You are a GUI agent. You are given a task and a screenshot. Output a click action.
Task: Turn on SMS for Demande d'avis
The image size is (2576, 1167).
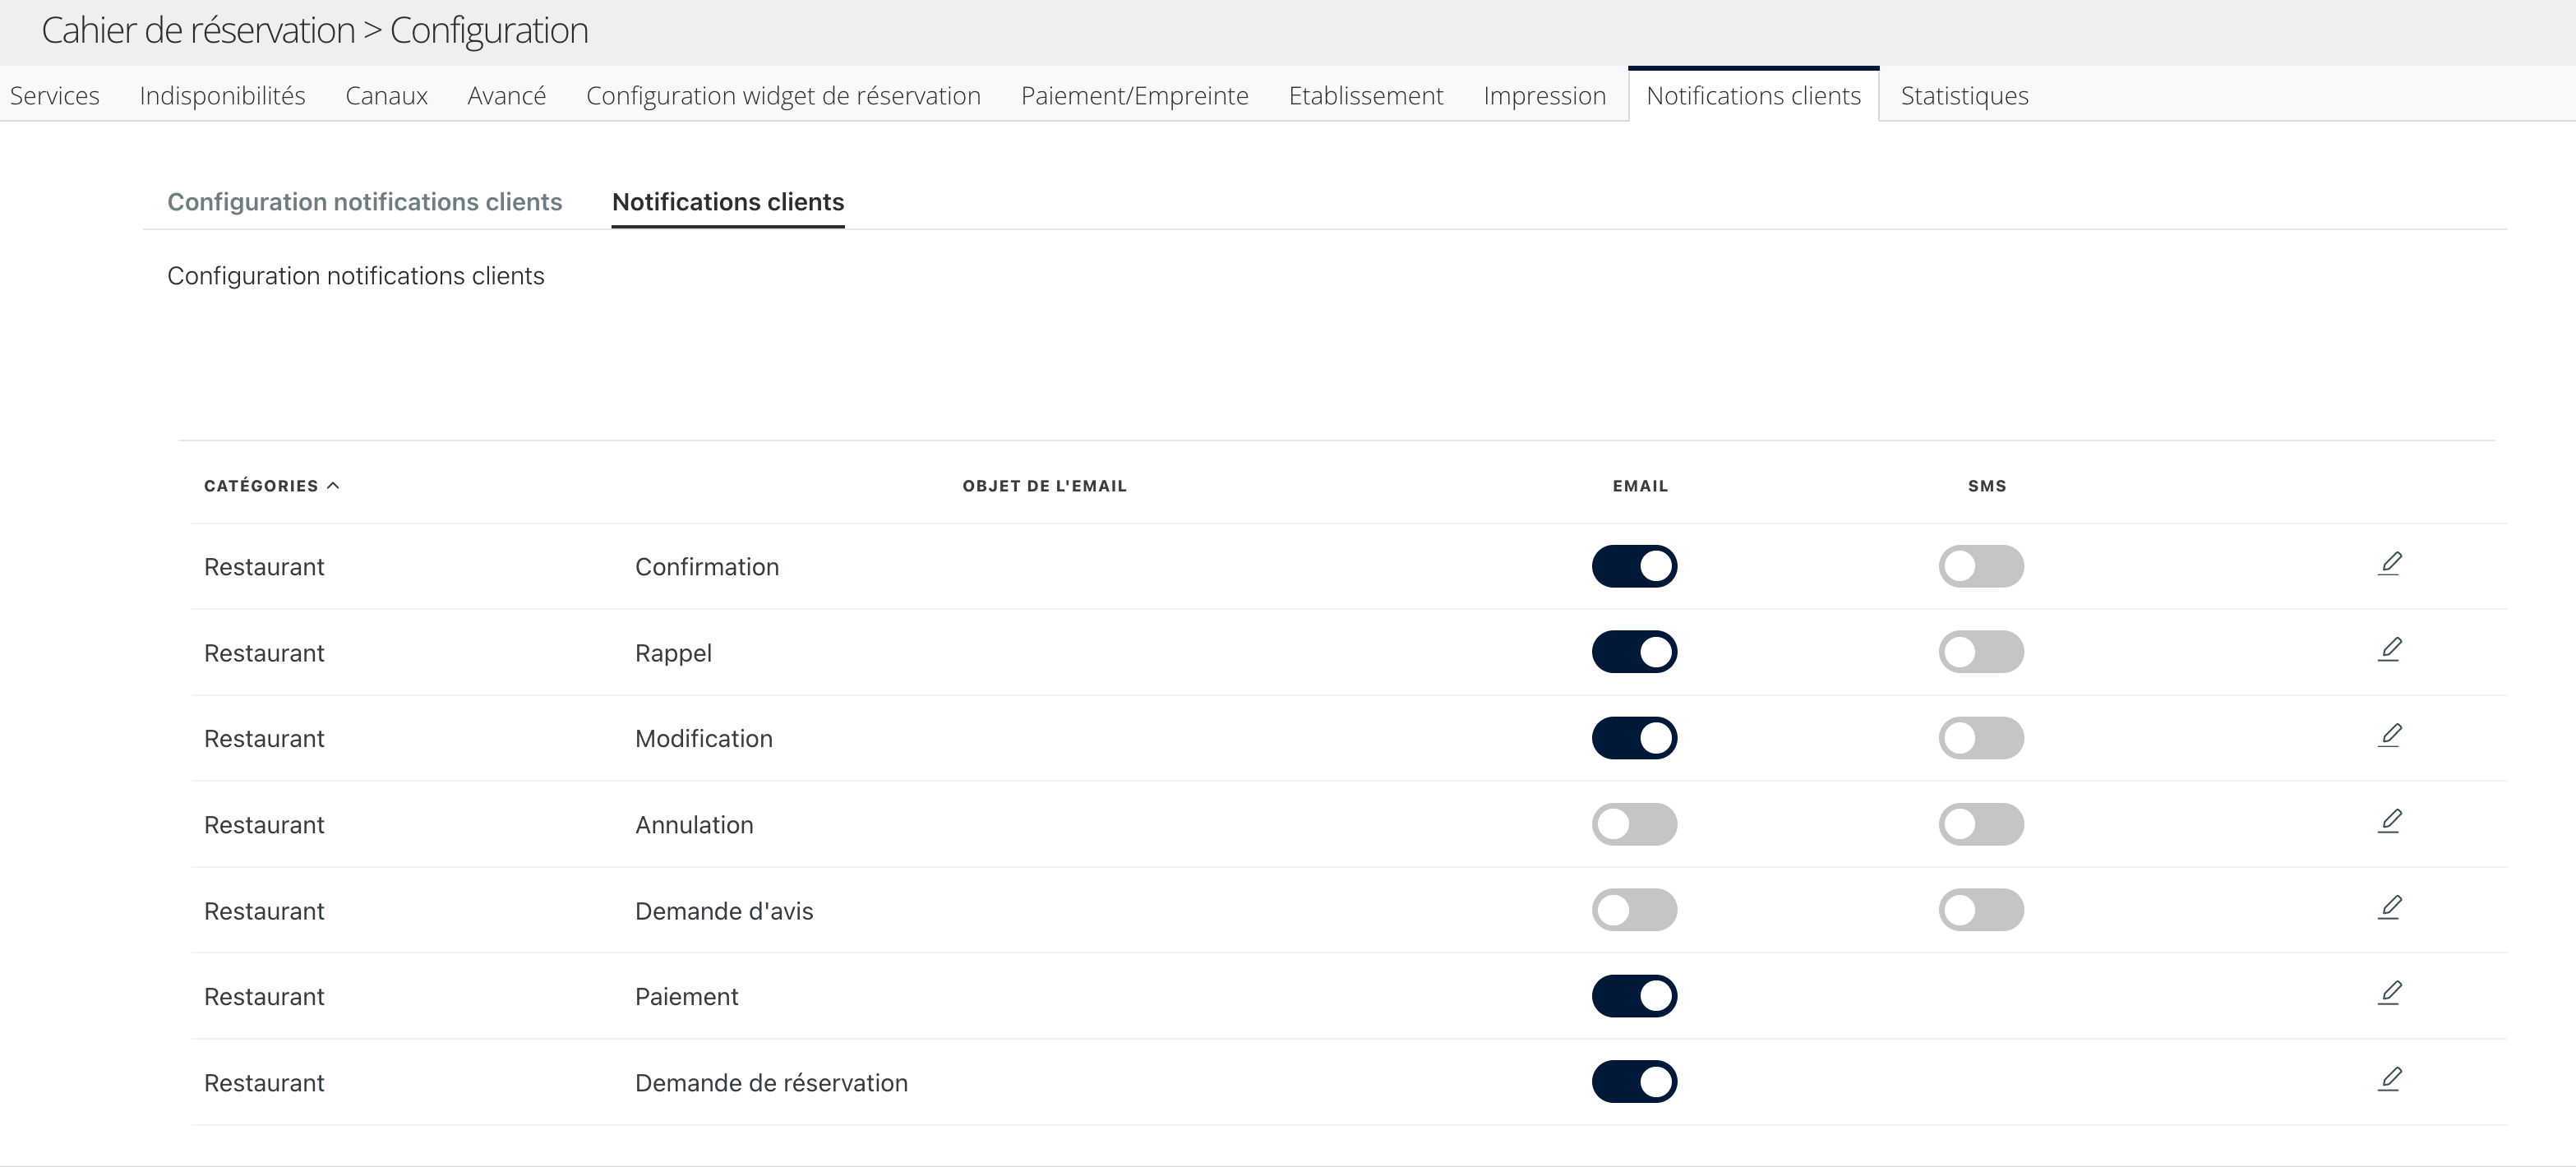coord(1980,910)
